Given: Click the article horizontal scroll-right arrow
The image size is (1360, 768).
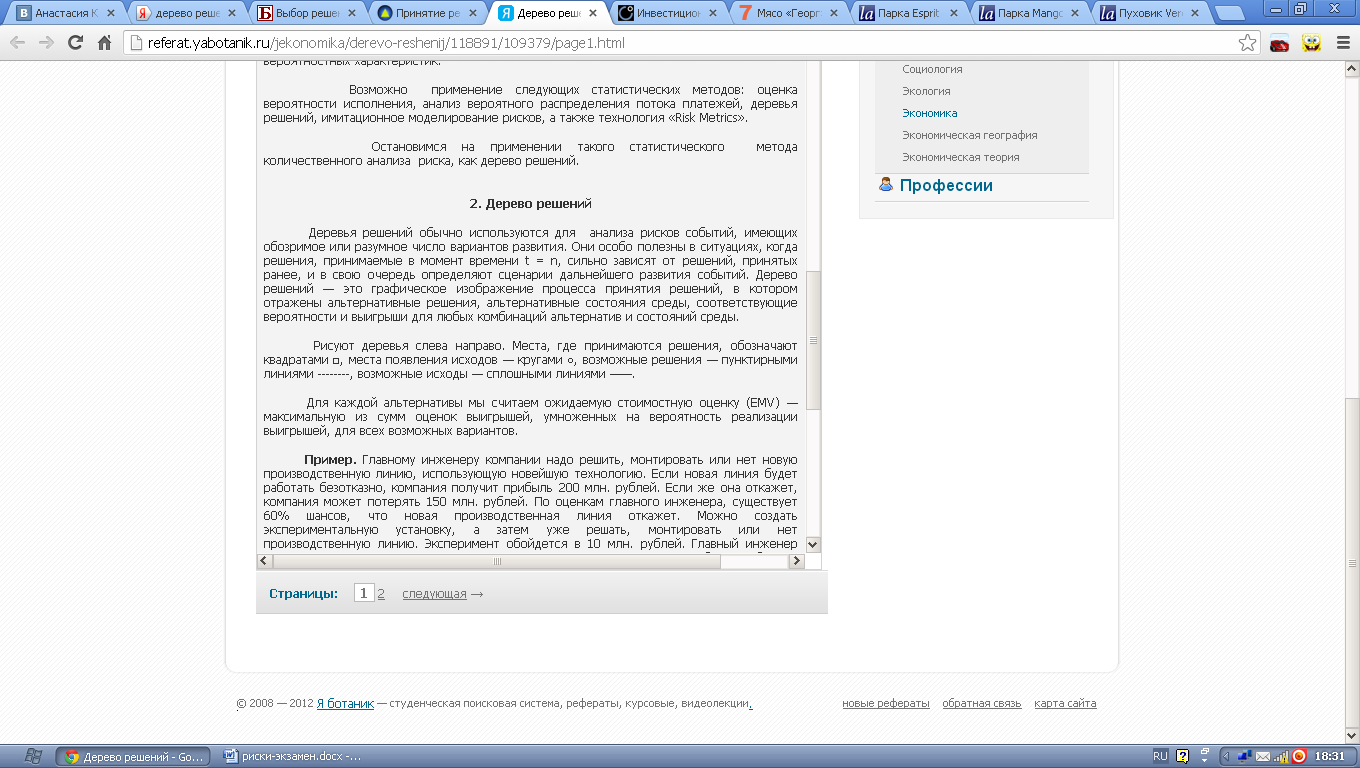Looking at the screenshot, I should [x=796, y=562].
